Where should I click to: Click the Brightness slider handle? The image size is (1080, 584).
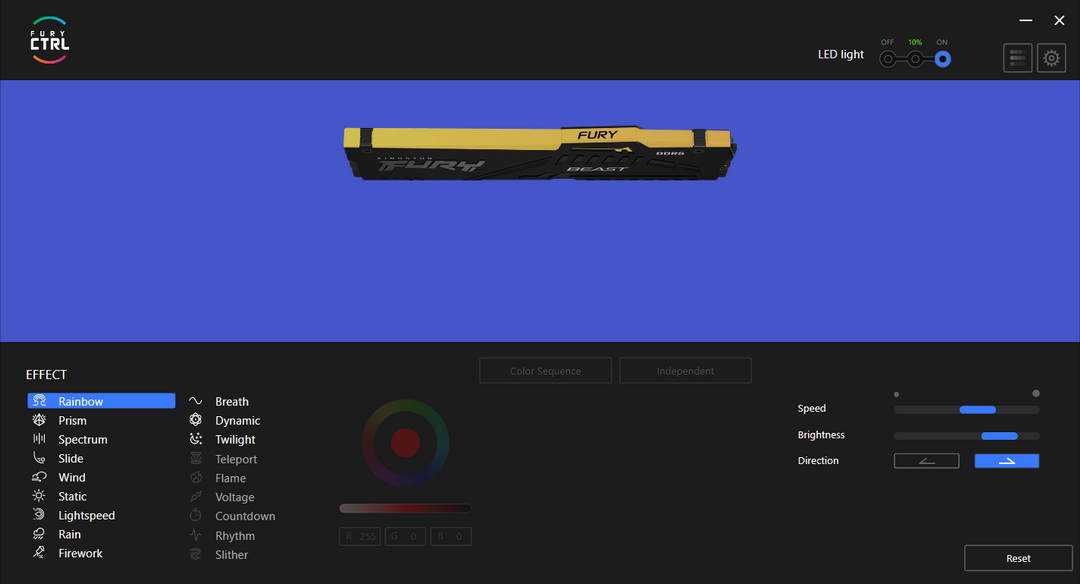[x=999, y=436]
